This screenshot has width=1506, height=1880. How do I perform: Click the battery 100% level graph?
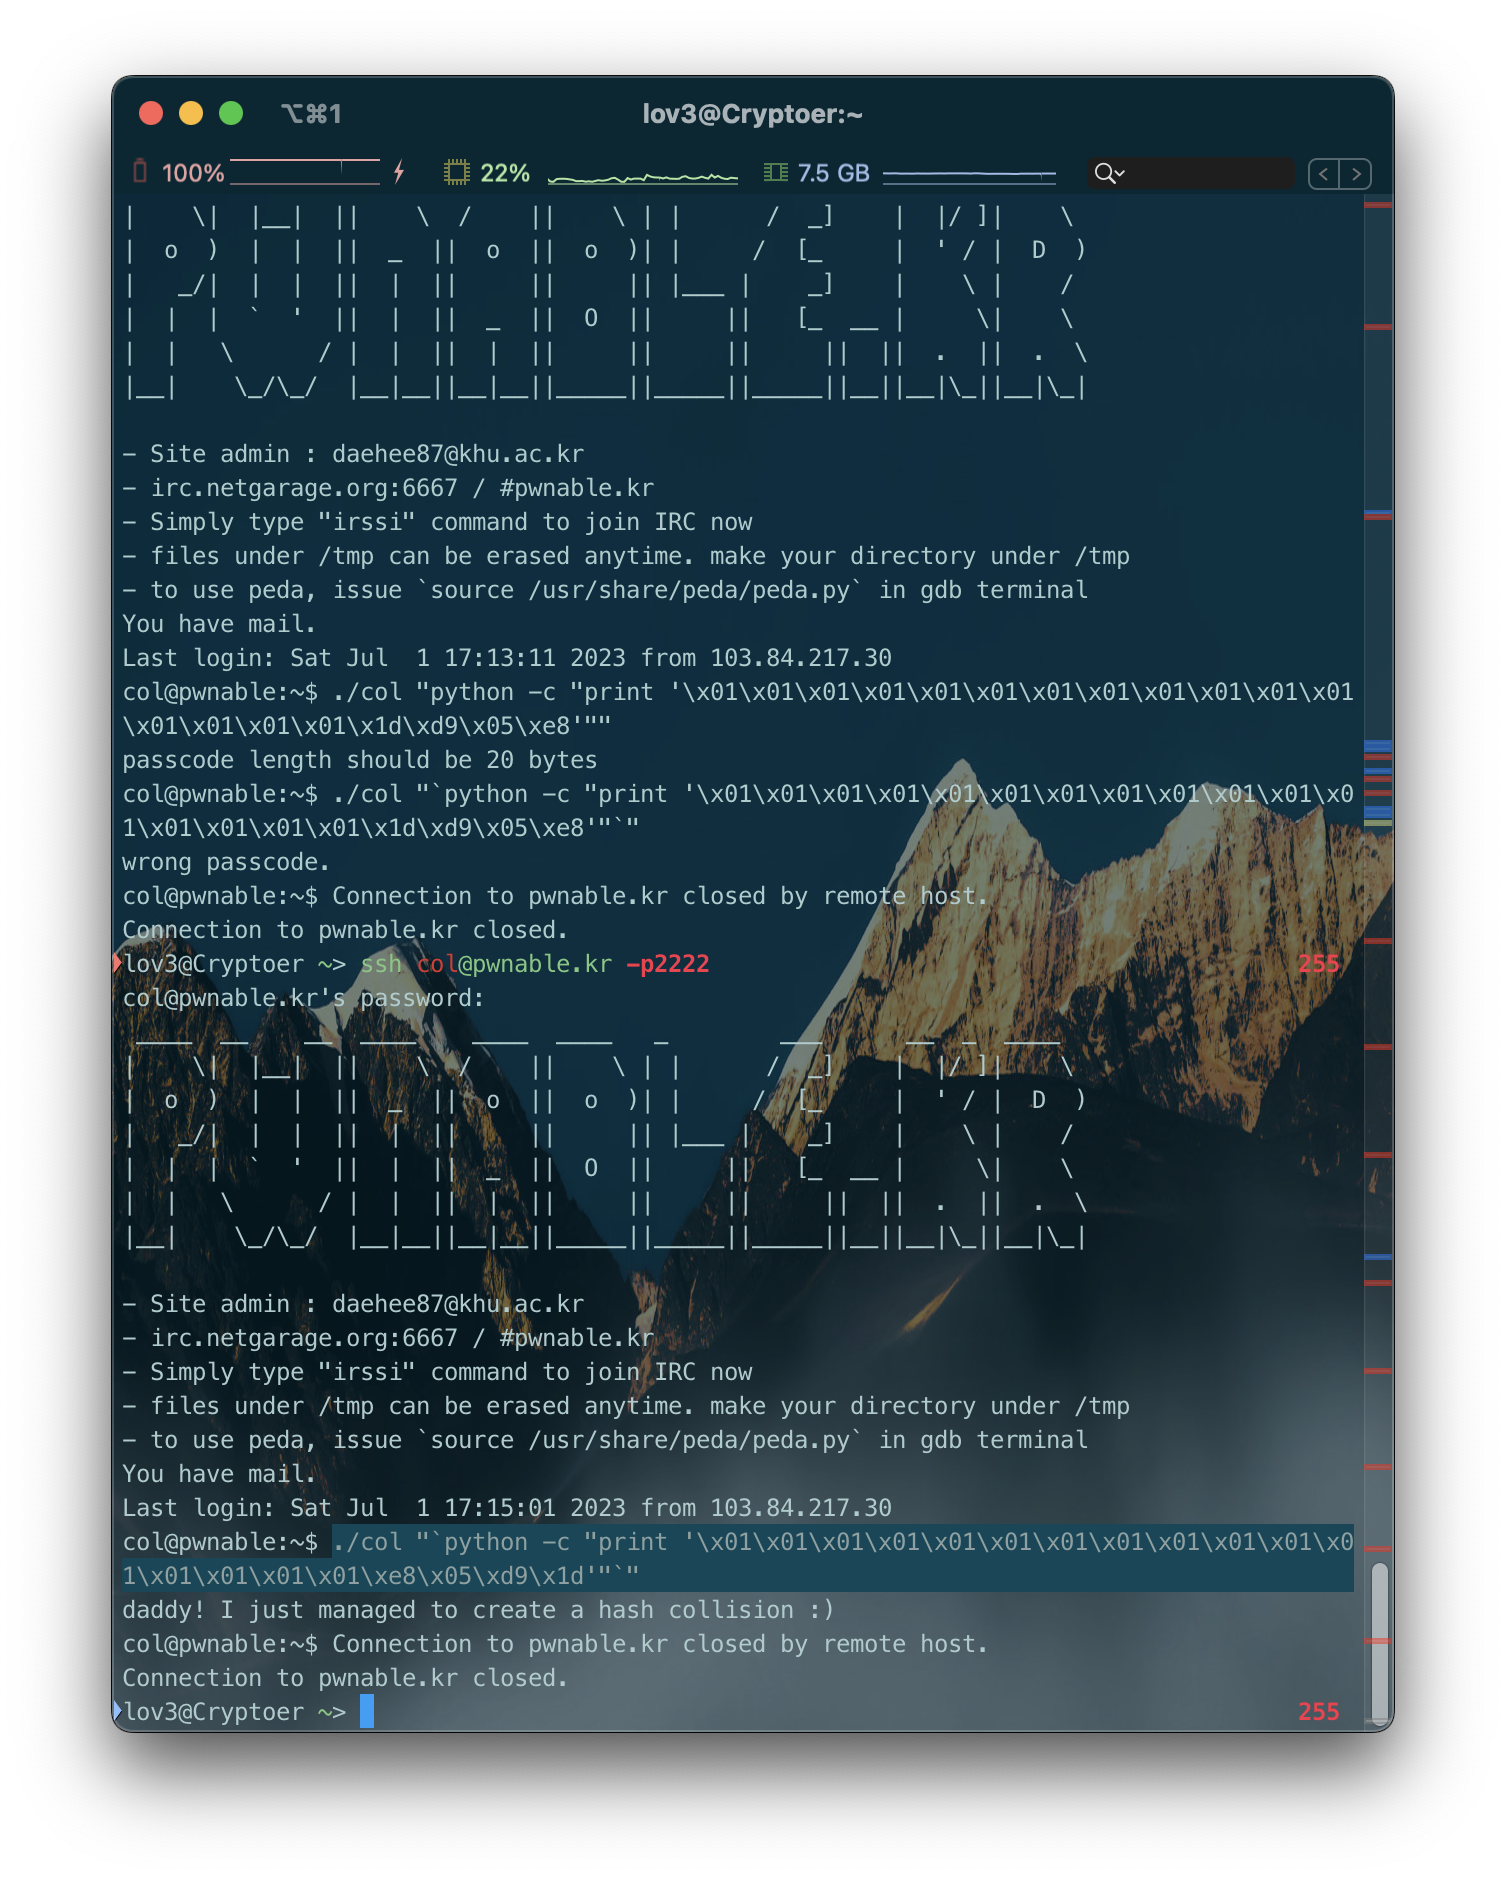pos(305,172)
